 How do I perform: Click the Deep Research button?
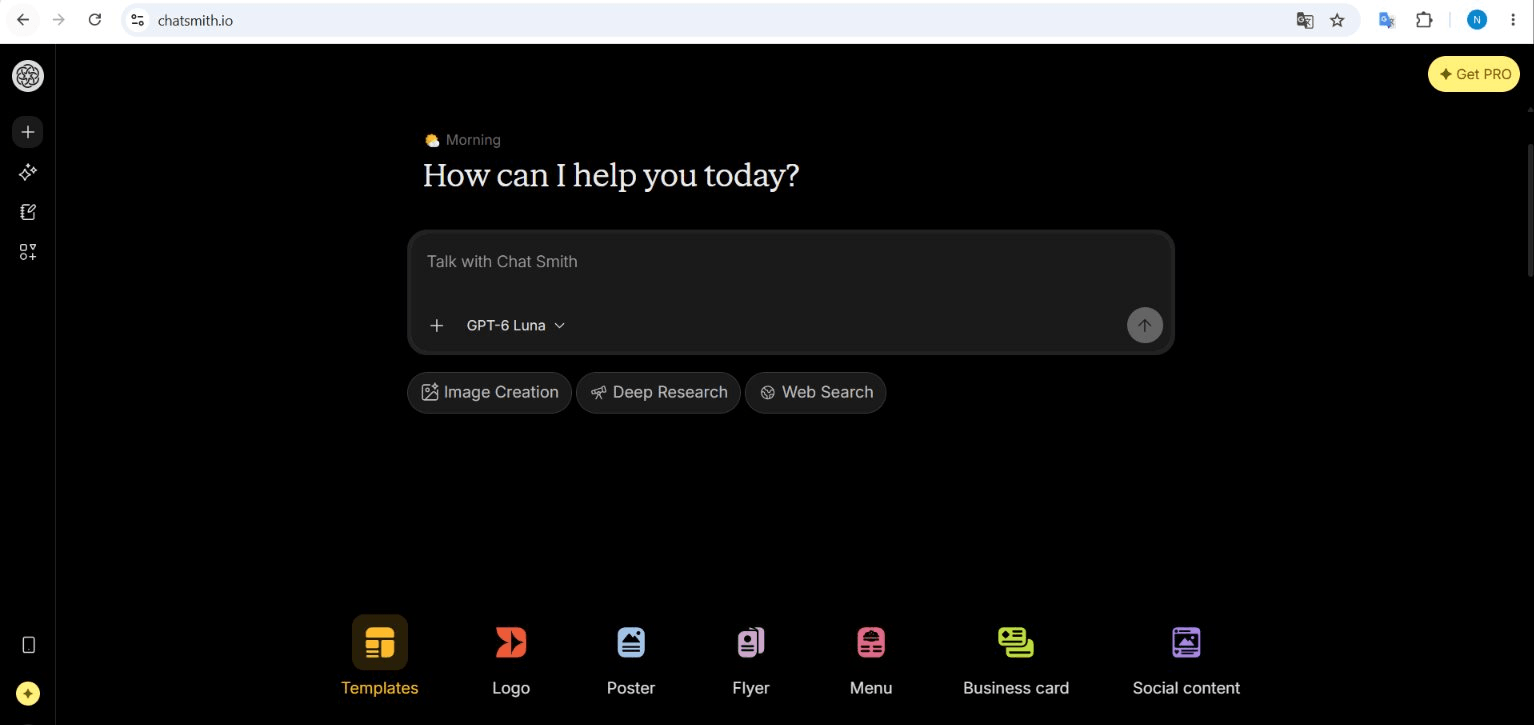tap(658, 393)
